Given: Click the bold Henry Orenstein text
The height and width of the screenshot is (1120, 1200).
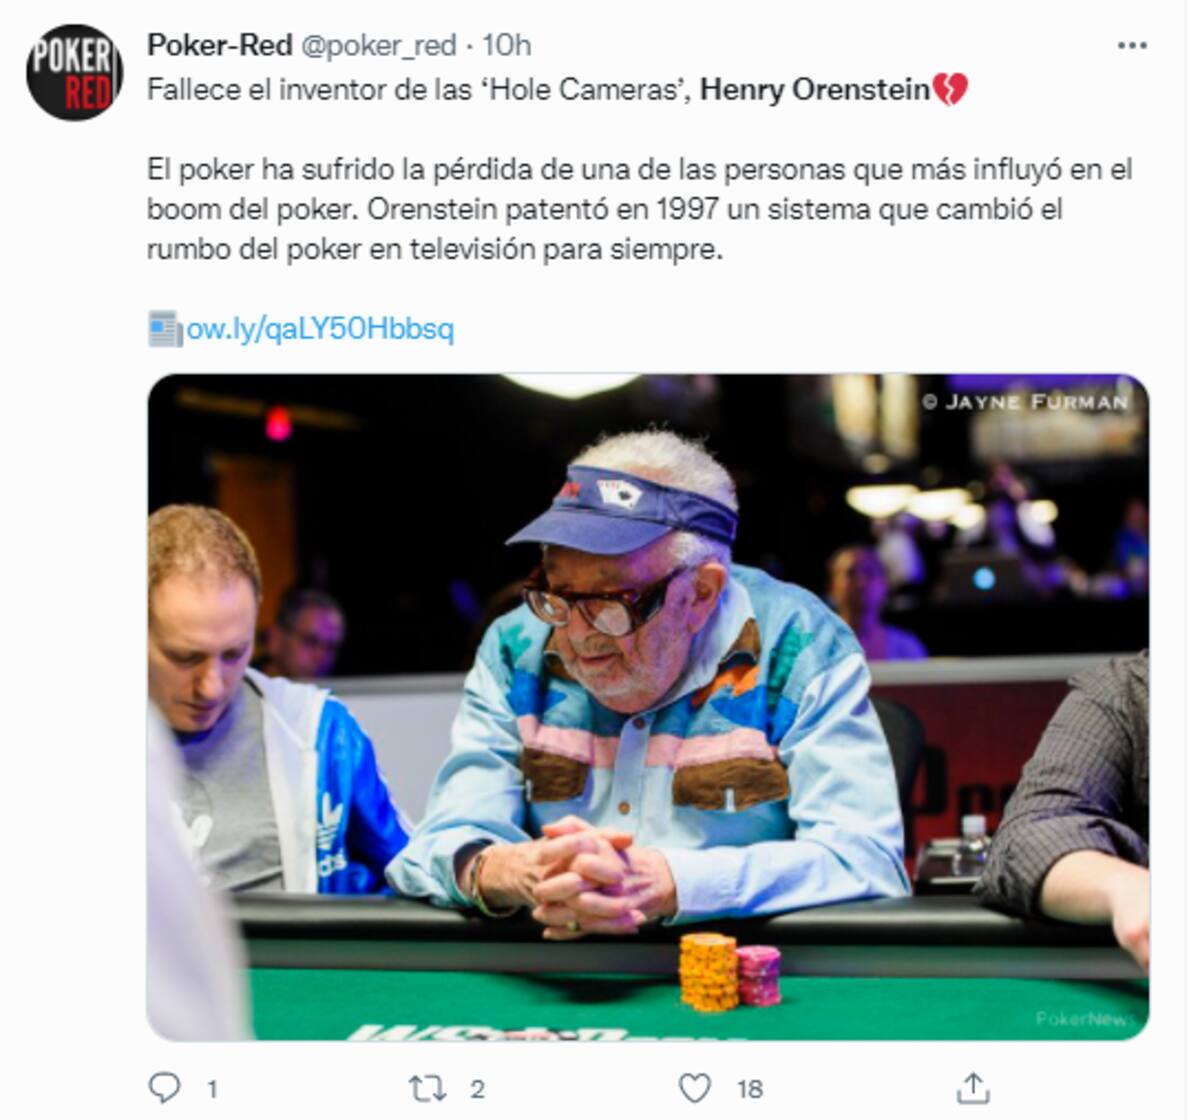Looking at the screenshot, I should (815, 90).
